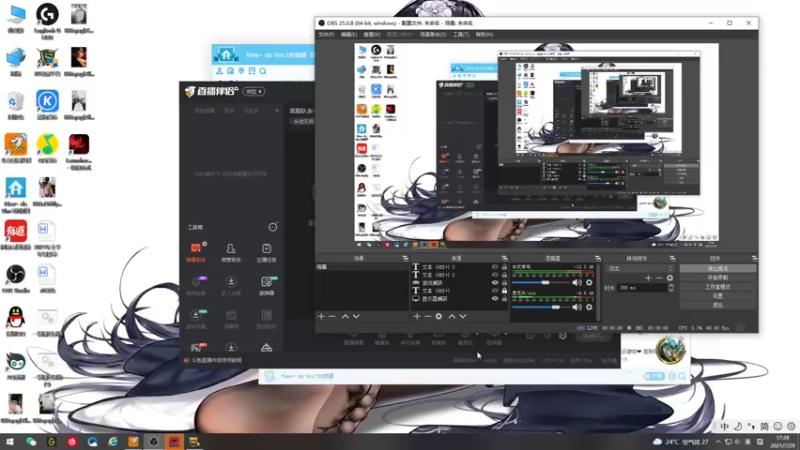Open the OBS File menu
This screenshot has height=450, width=800.
tap(326, 35)
